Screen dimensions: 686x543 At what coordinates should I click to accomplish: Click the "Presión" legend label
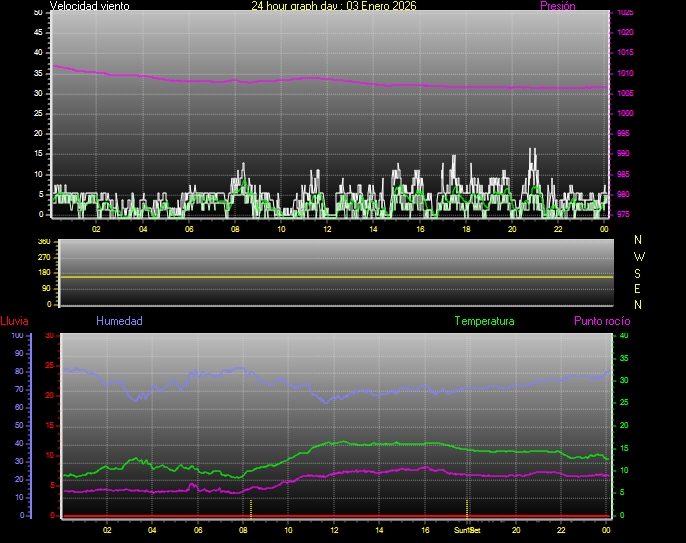pyautogui.click(x=558, y=6)
